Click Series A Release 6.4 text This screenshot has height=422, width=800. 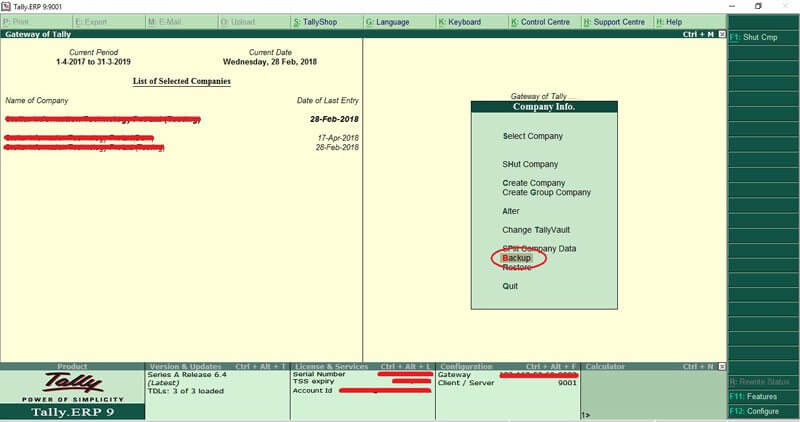187,375
